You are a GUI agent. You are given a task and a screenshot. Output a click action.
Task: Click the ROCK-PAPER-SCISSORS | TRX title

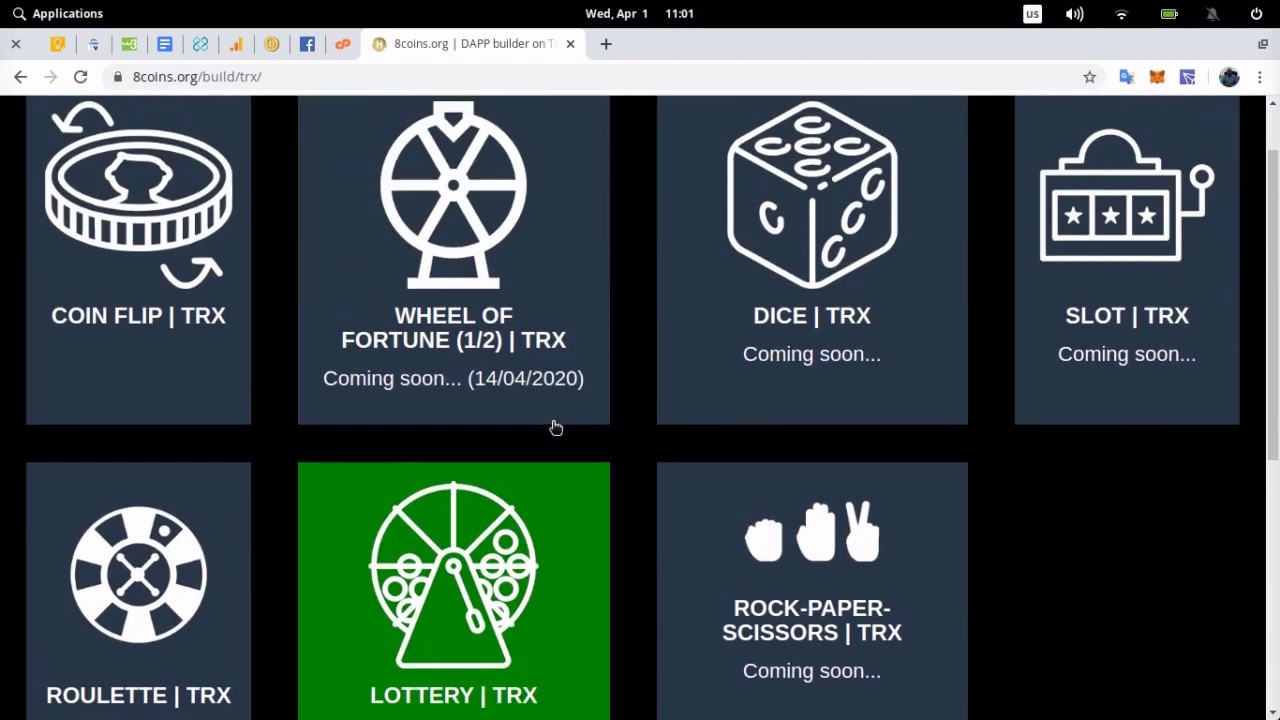point(812,620)
